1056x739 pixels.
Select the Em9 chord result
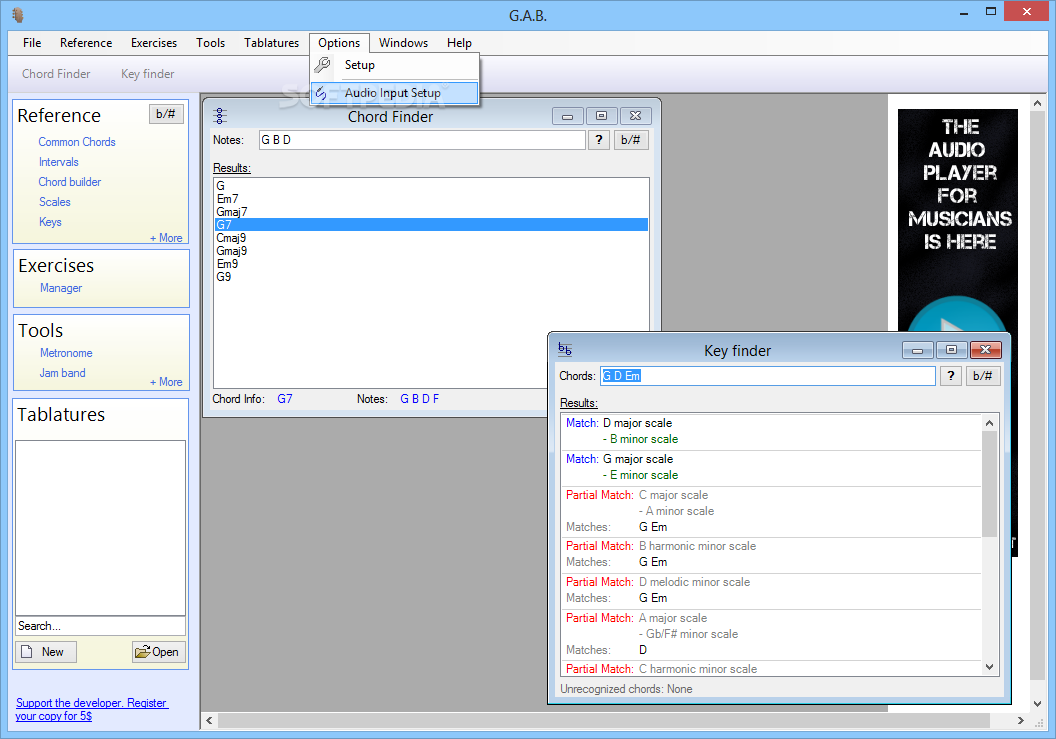point(431,263)
